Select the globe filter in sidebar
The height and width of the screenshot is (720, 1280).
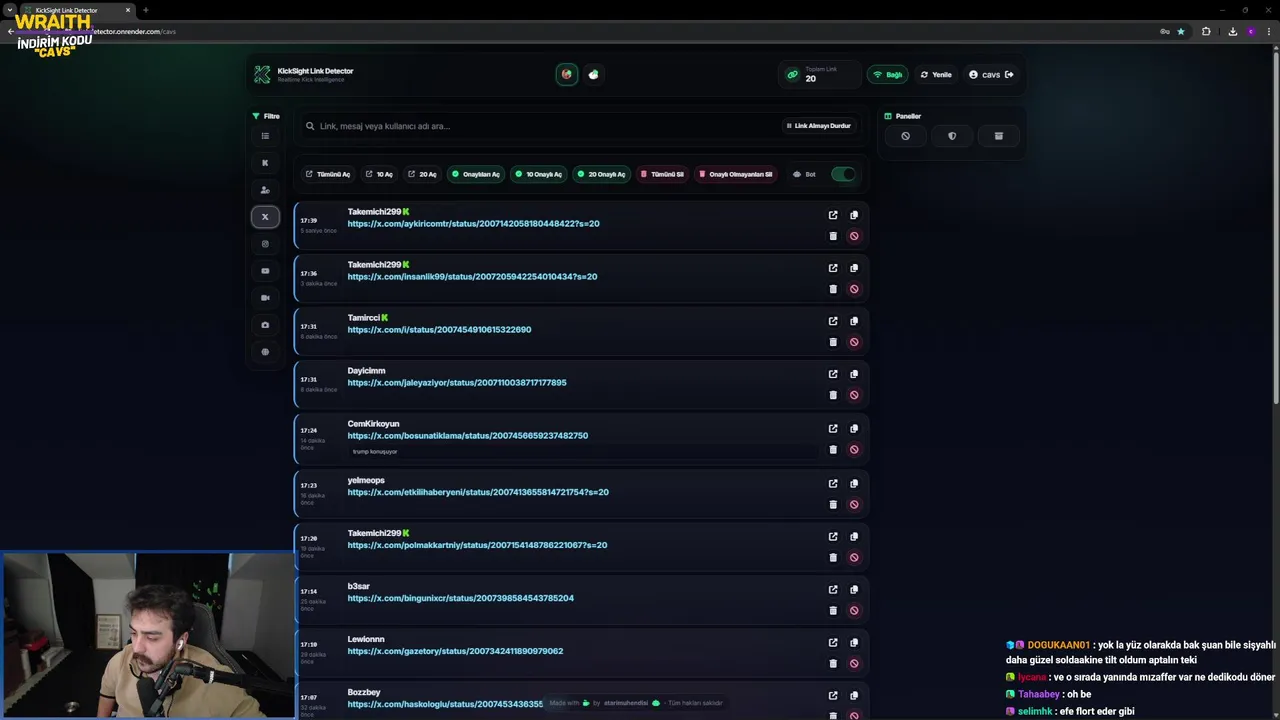265,352
